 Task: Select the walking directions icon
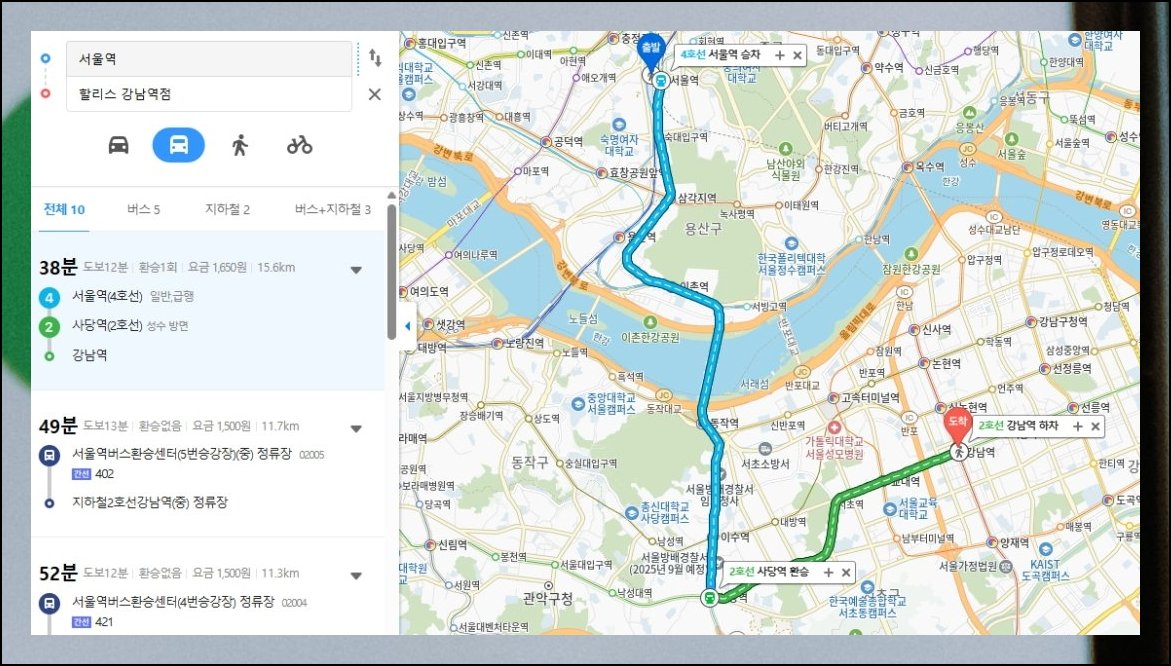coord(239,145)
